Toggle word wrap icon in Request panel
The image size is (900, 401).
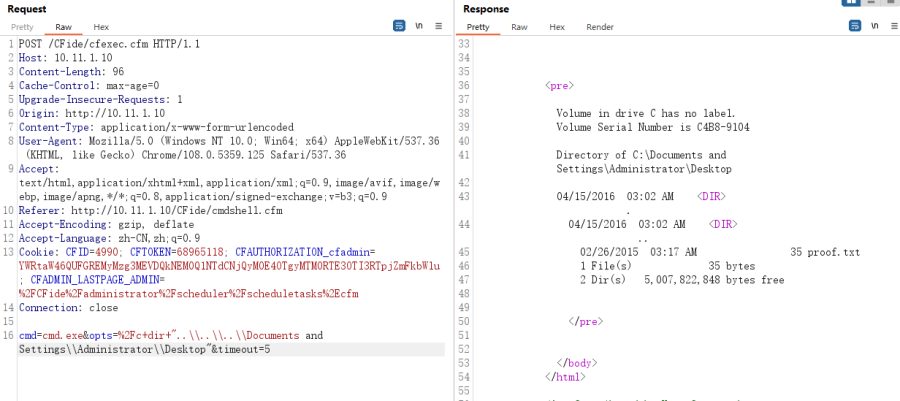[x=399, y=26]
